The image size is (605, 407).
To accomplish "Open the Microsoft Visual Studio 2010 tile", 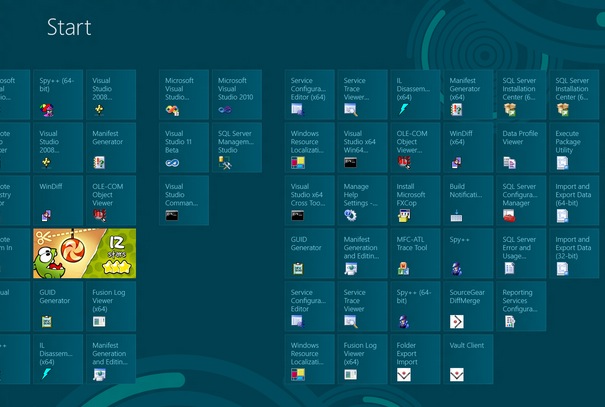I will (237, 95).
